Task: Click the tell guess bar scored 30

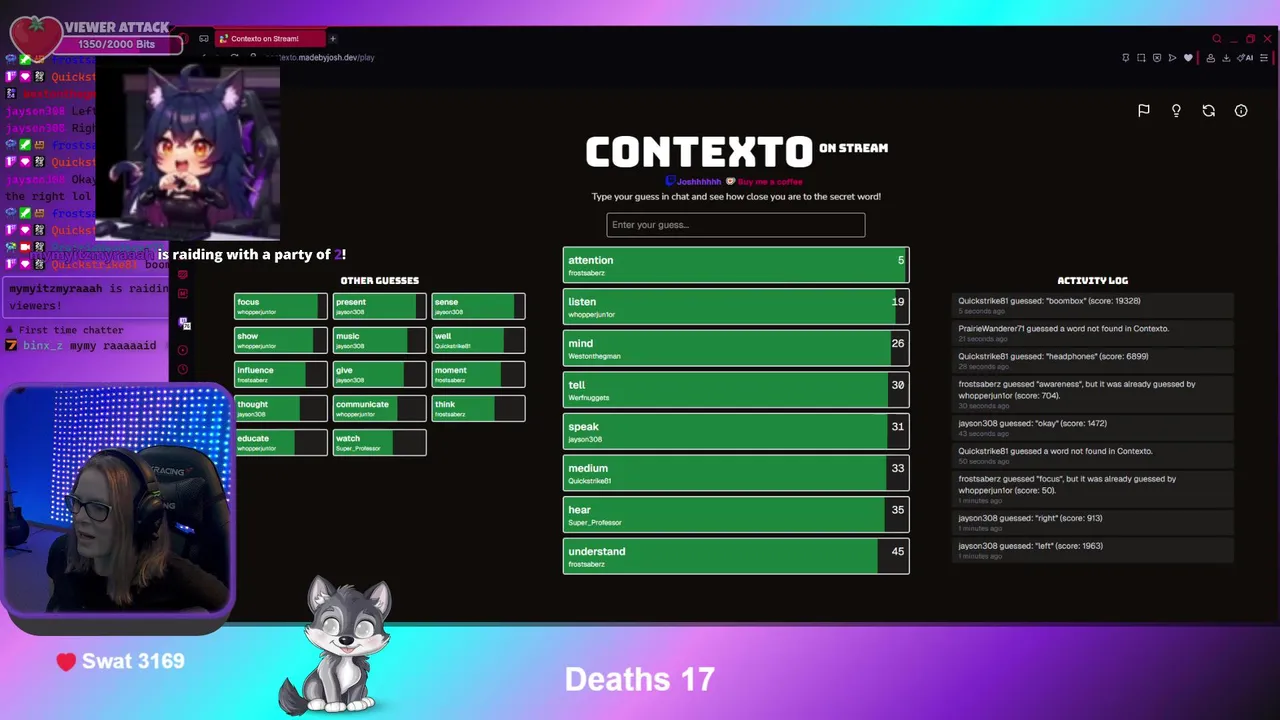Action: 736,390
